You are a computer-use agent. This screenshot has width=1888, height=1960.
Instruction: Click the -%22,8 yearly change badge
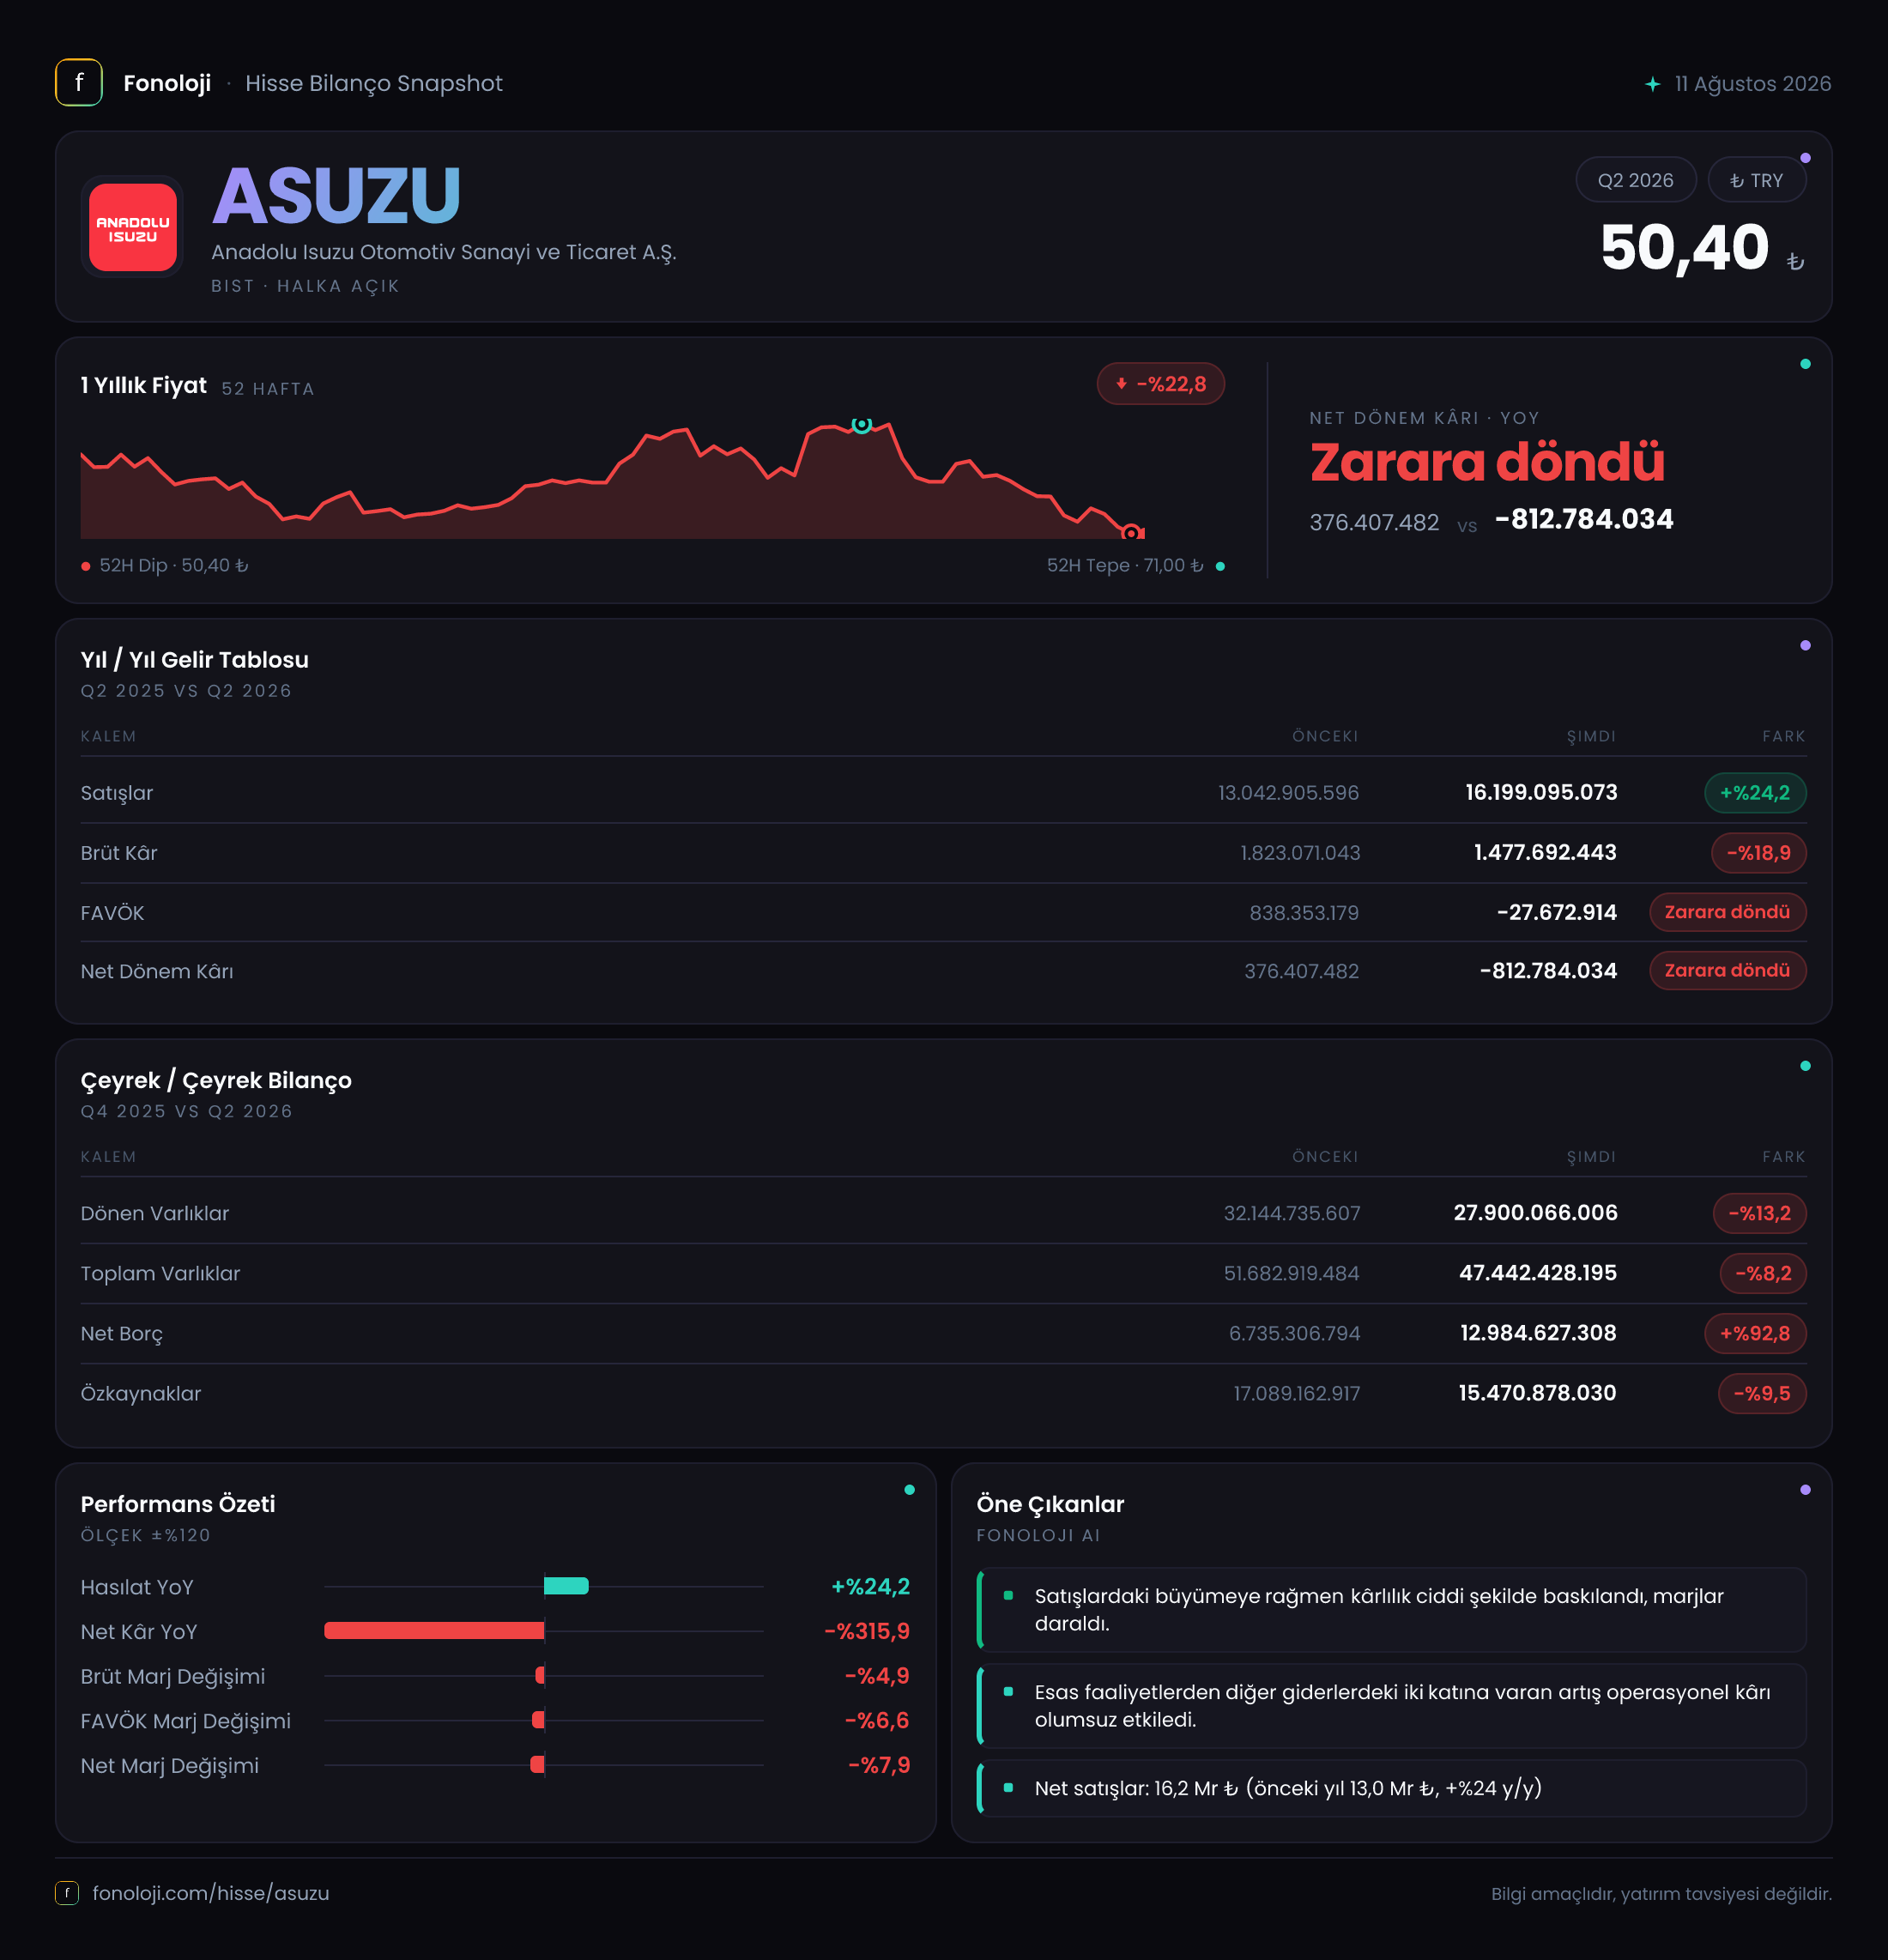click(1161, 384)
